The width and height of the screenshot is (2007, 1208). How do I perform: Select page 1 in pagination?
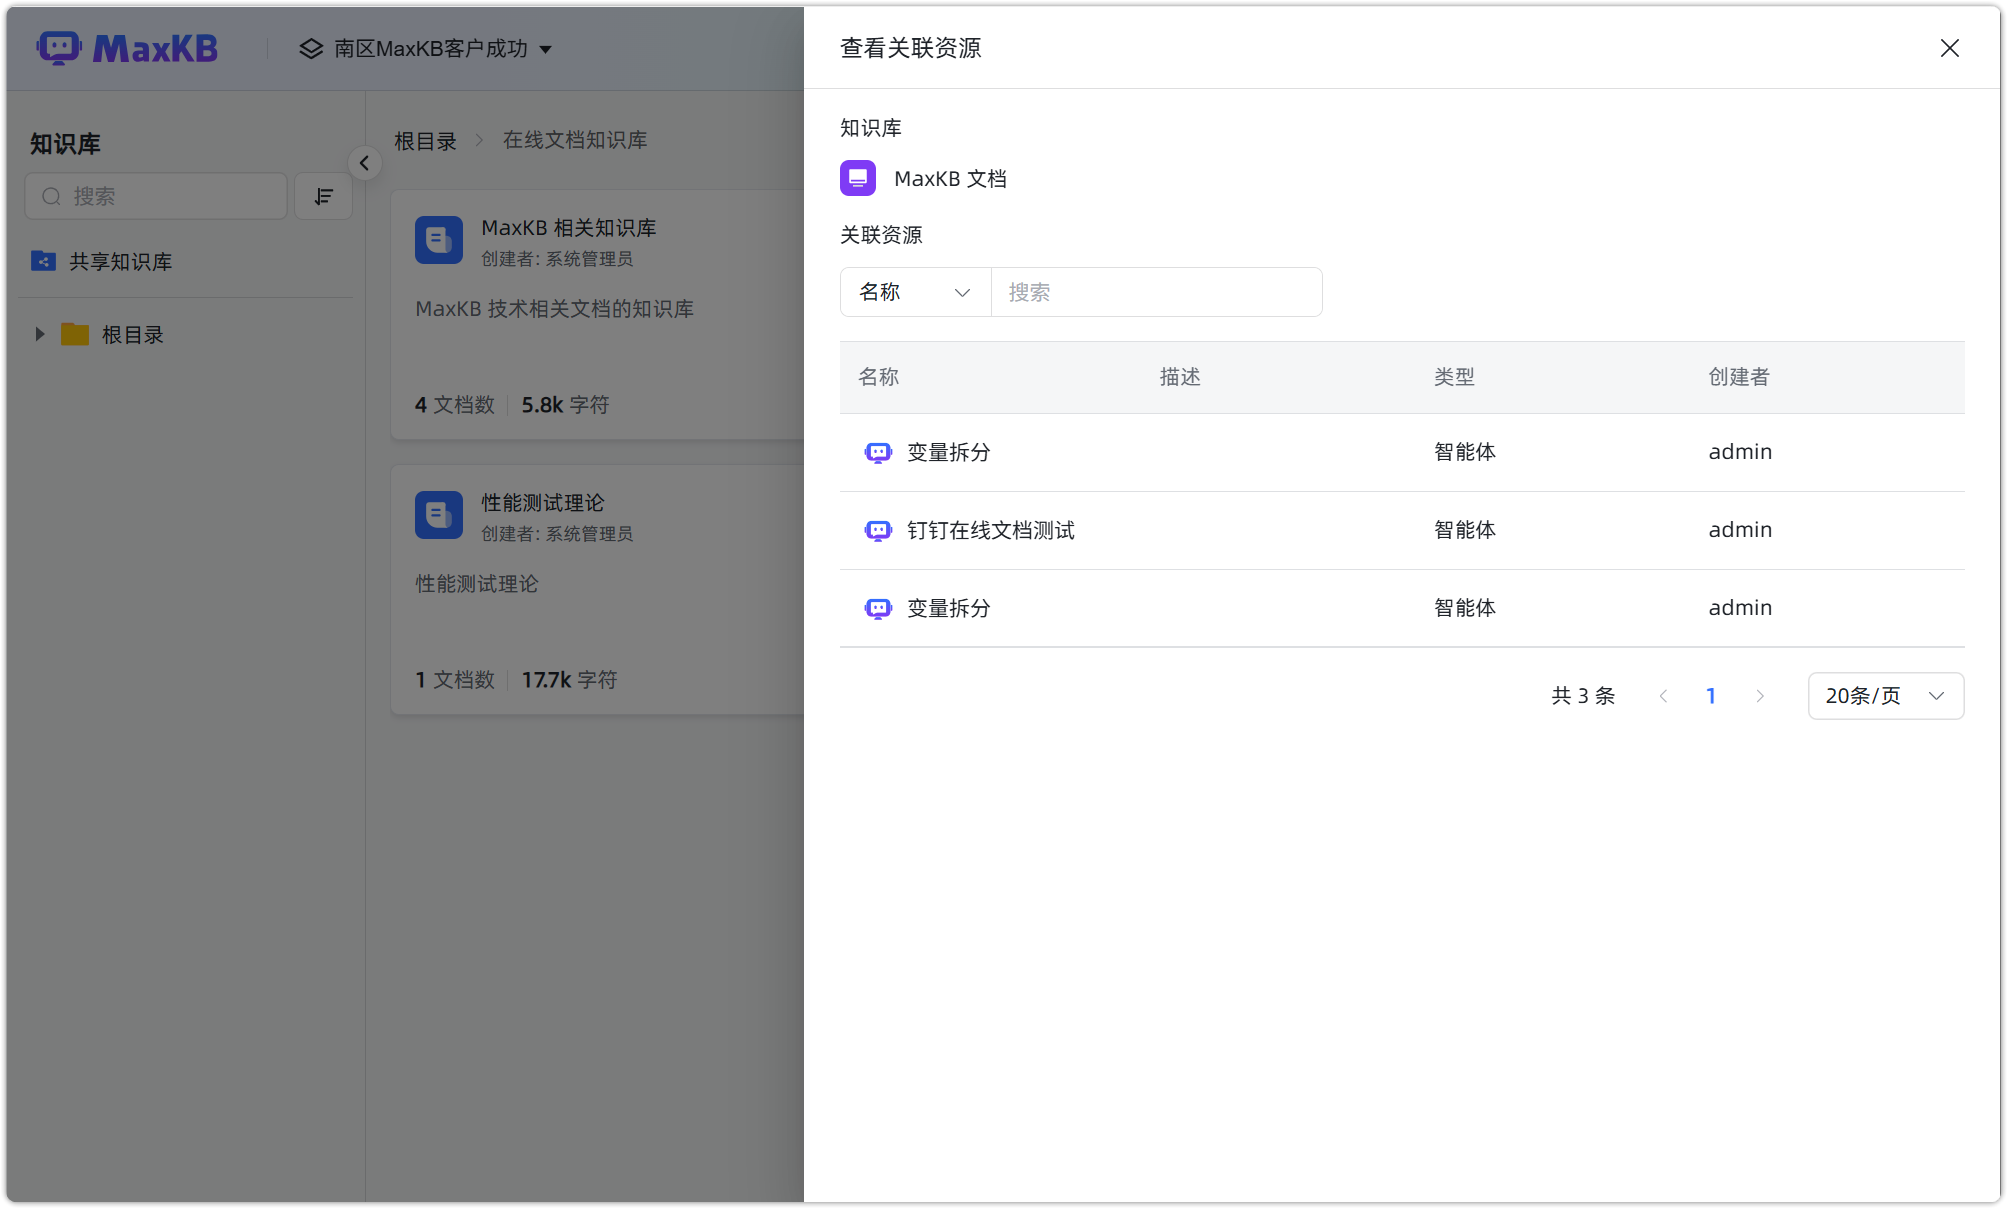coord(1711,695)
